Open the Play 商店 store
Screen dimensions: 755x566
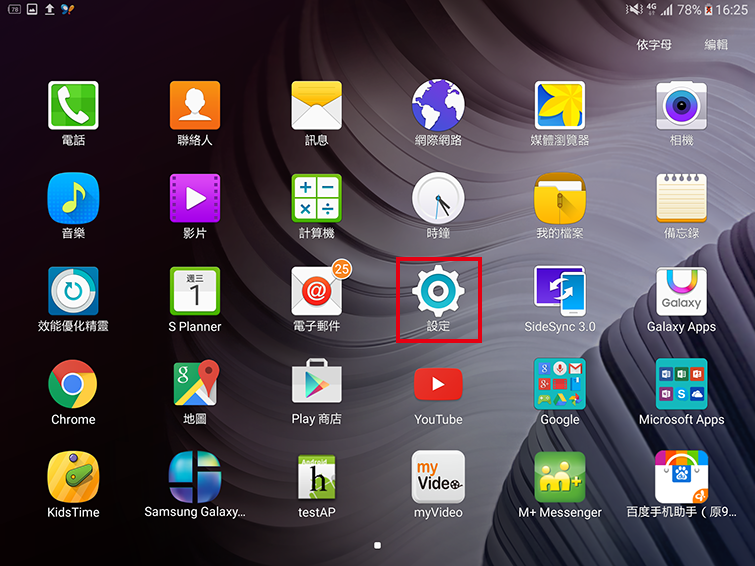[x=316, y=381]
